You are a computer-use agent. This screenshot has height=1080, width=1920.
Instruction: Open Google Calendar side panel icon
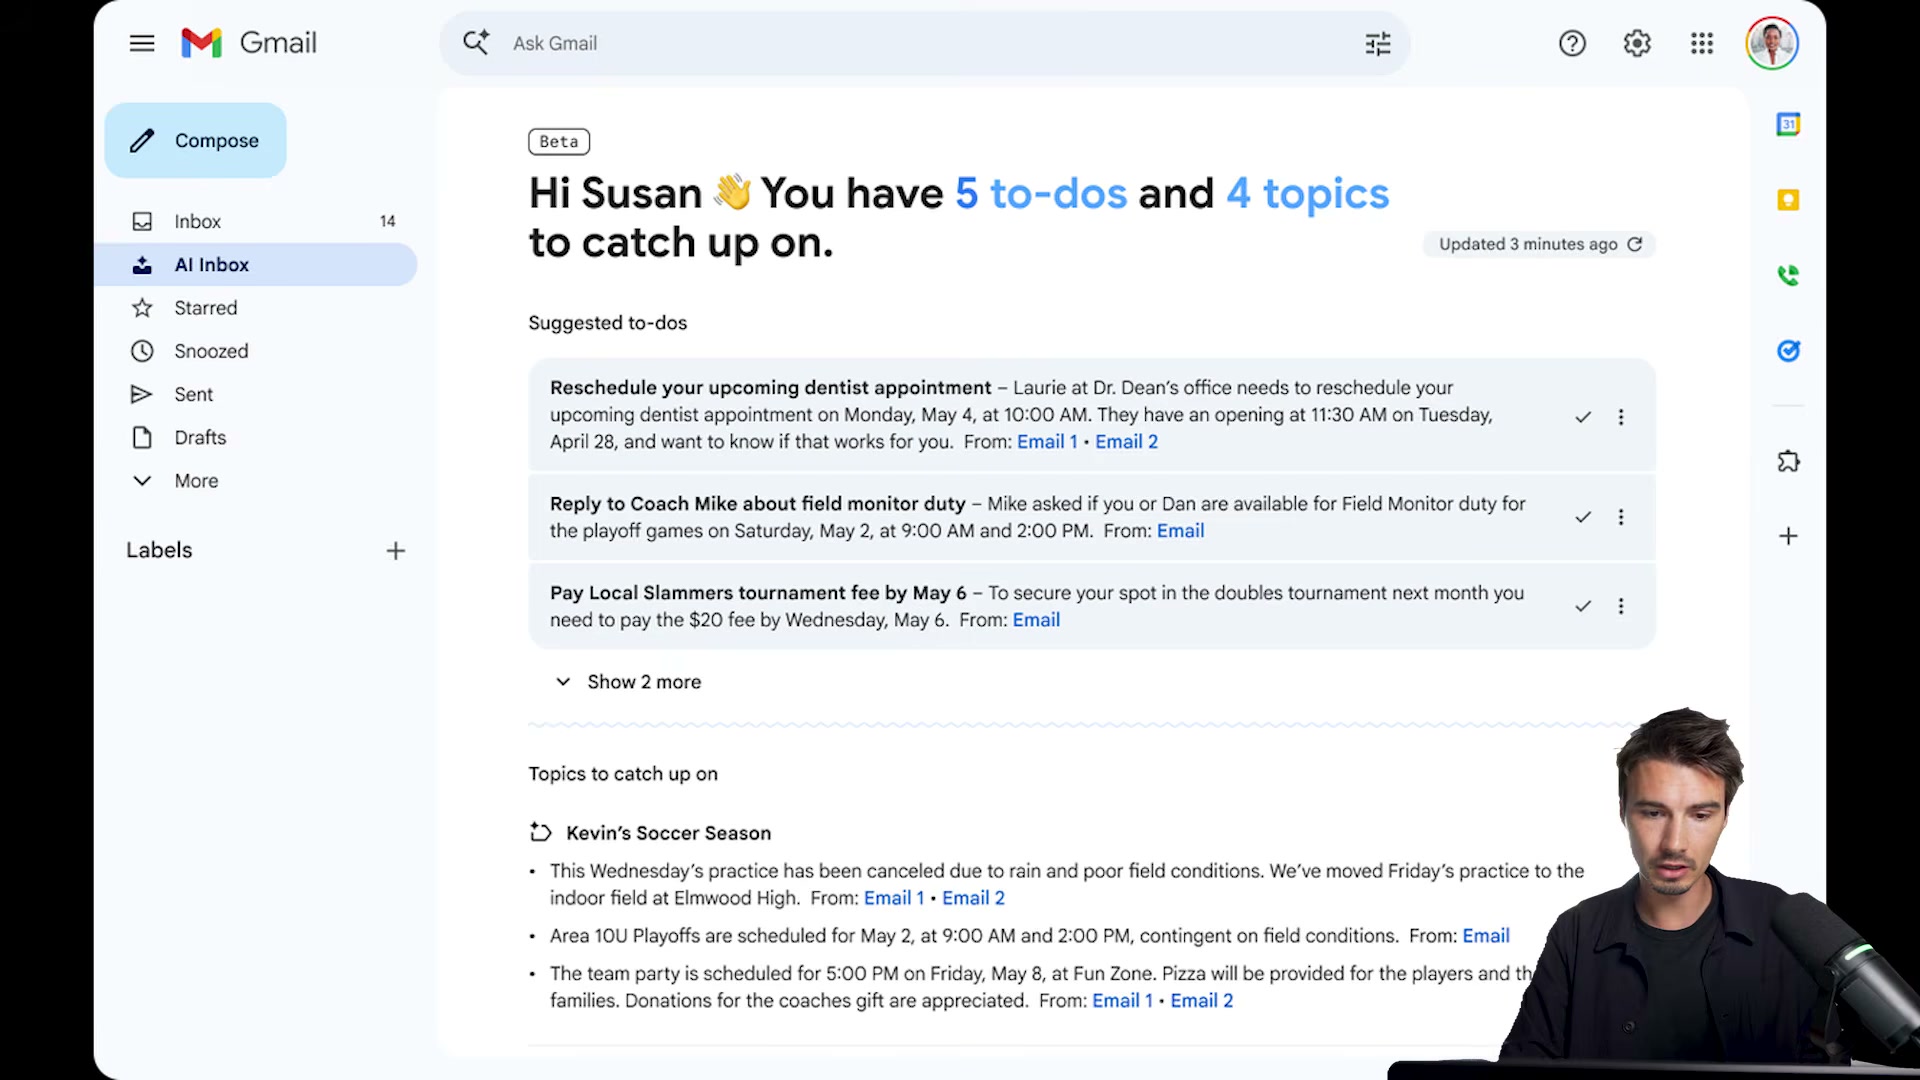point(1788,124)
